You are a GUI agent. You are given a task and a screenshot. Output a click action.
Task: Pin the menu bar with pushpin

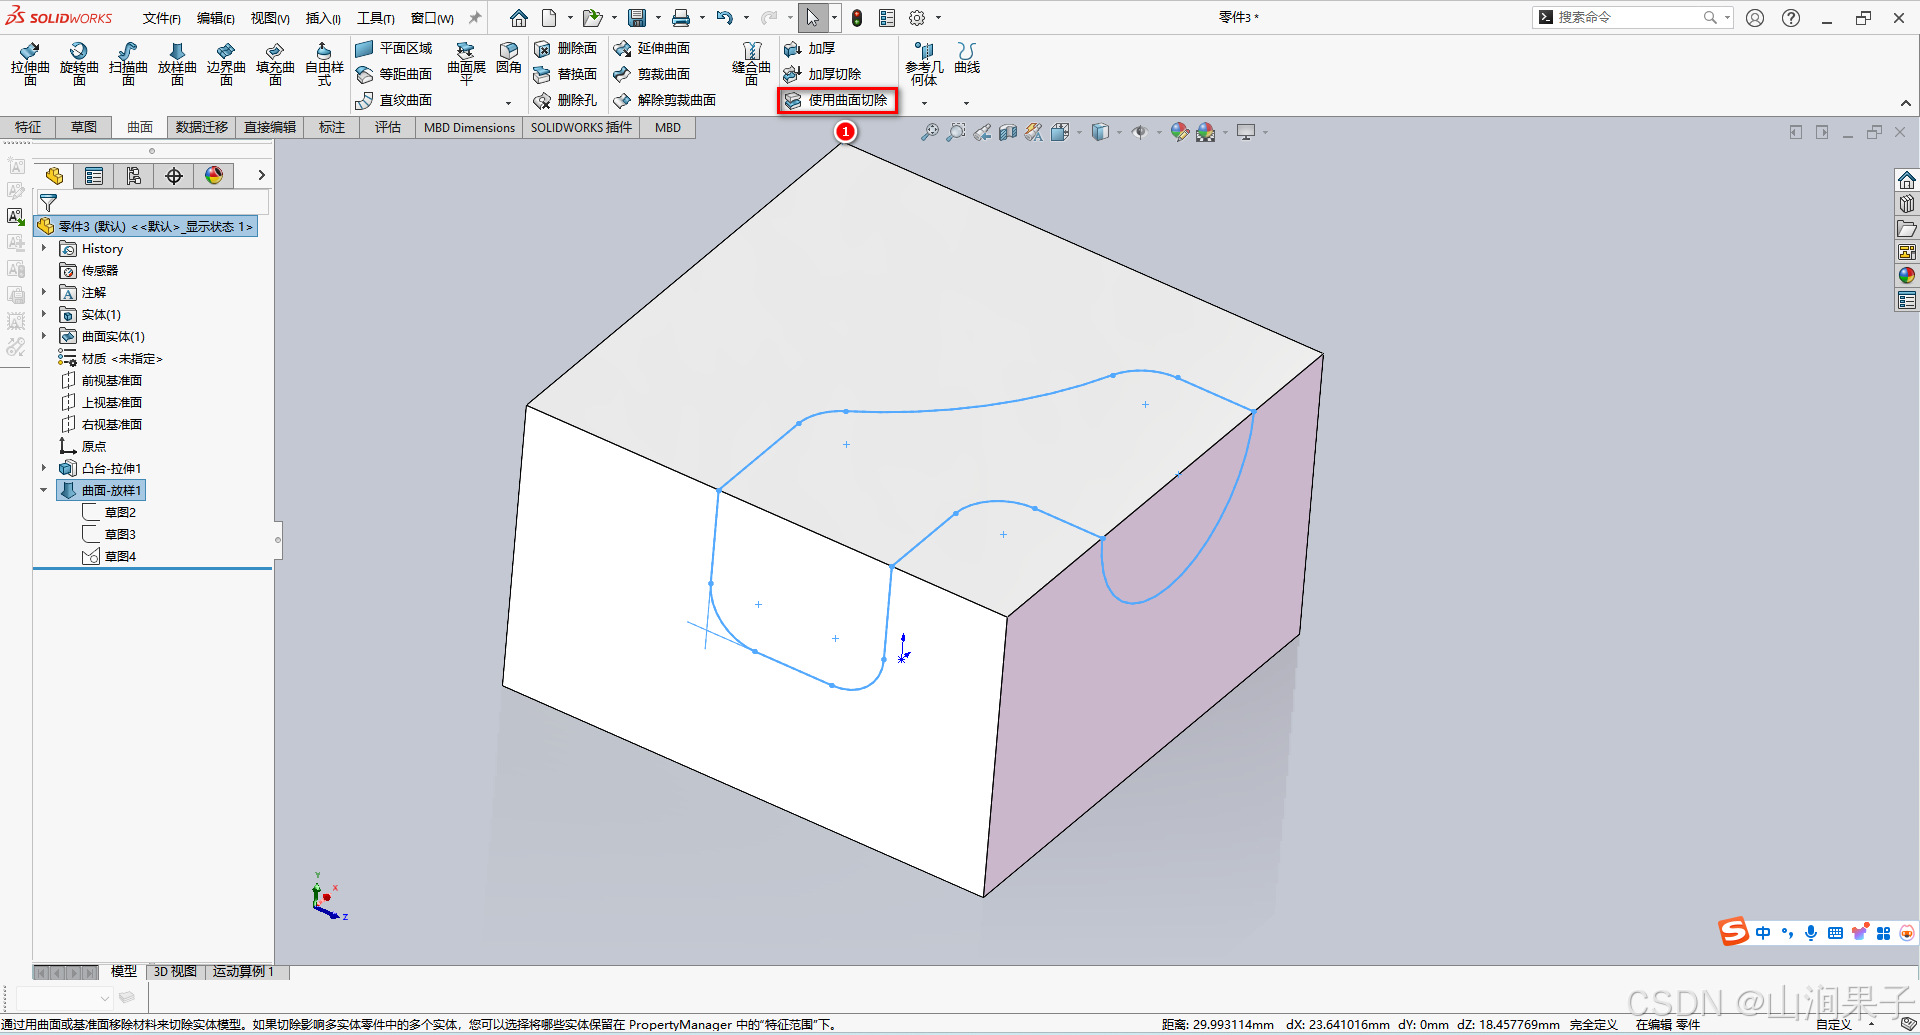(475, 18)
